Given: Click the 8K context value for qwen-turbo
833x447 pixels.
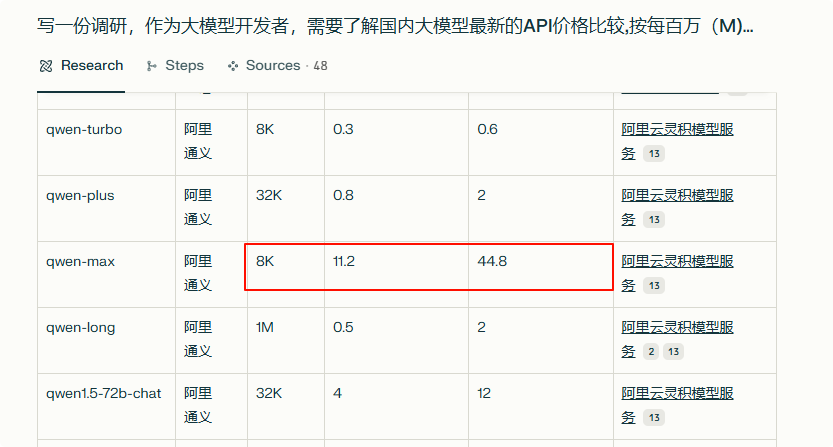Looking at the screenshot, I should tap(265, 130).
